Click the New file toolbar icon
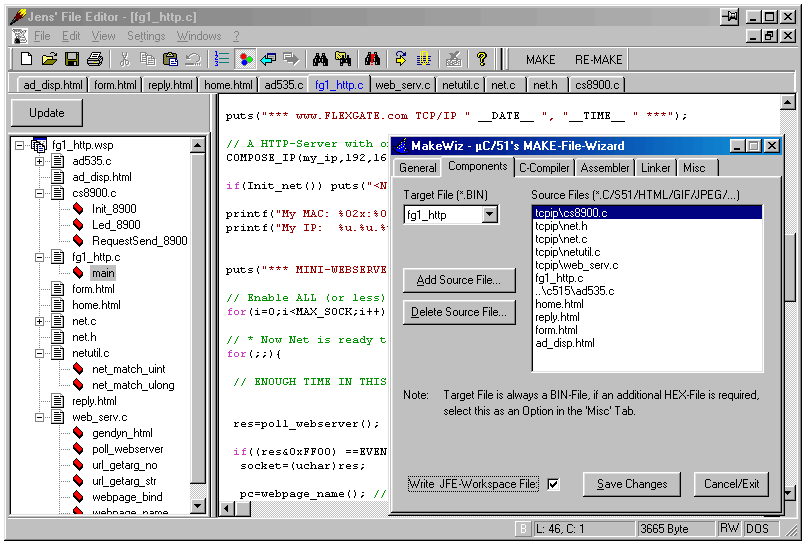This screenshot has width=811, height=549. pos(26,59)
